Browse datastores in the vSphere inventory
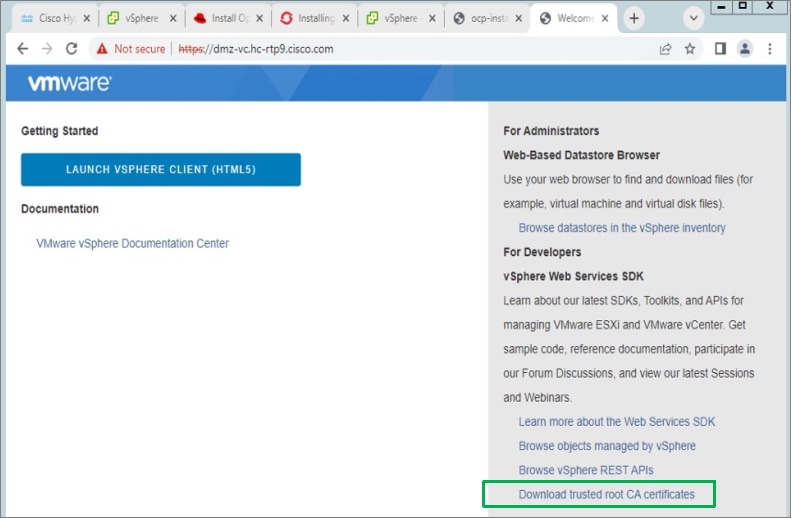 coord(622,228)
